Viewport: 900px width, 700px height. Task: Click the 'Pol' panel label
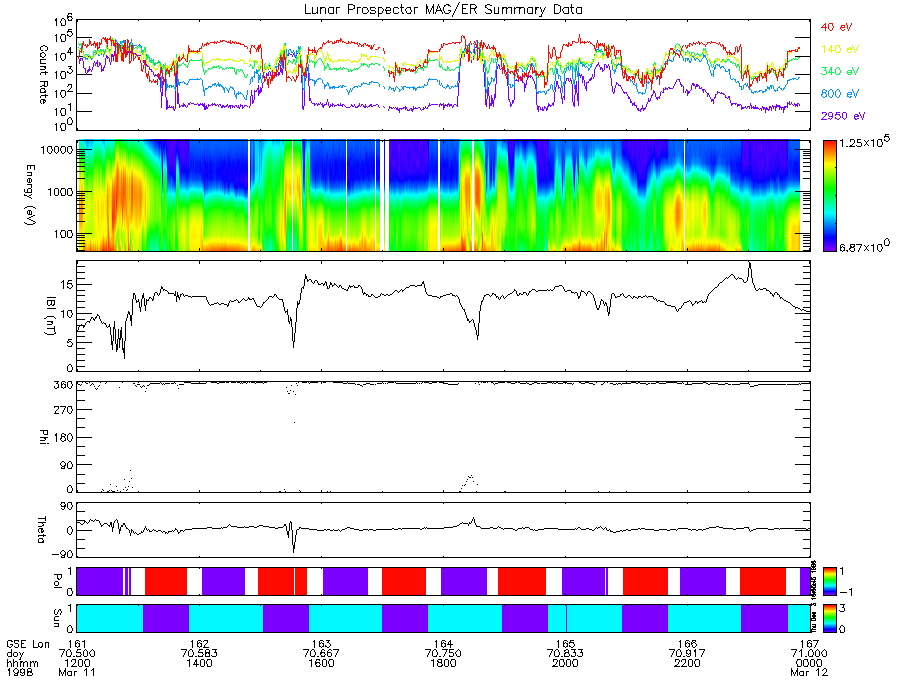(57, 581)
